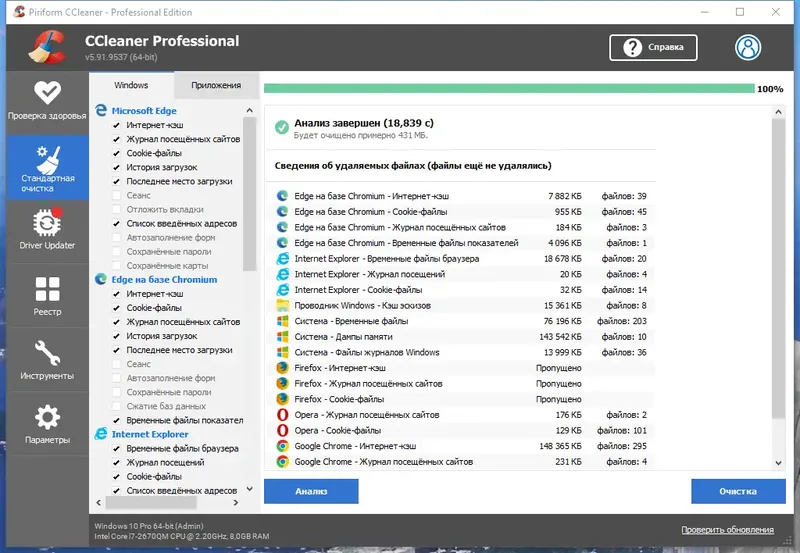Enable Отложить вкладки checkbox
The image size is (800, 553).
click(x=116, y=209)
